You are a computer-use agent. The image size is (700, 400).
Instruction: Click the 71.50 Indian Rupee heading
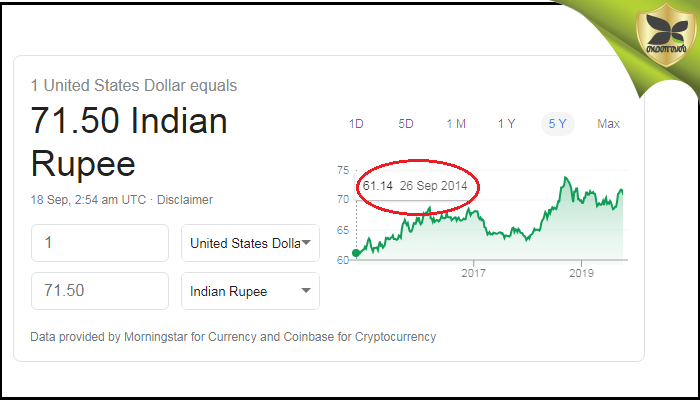tap(130, 142)
